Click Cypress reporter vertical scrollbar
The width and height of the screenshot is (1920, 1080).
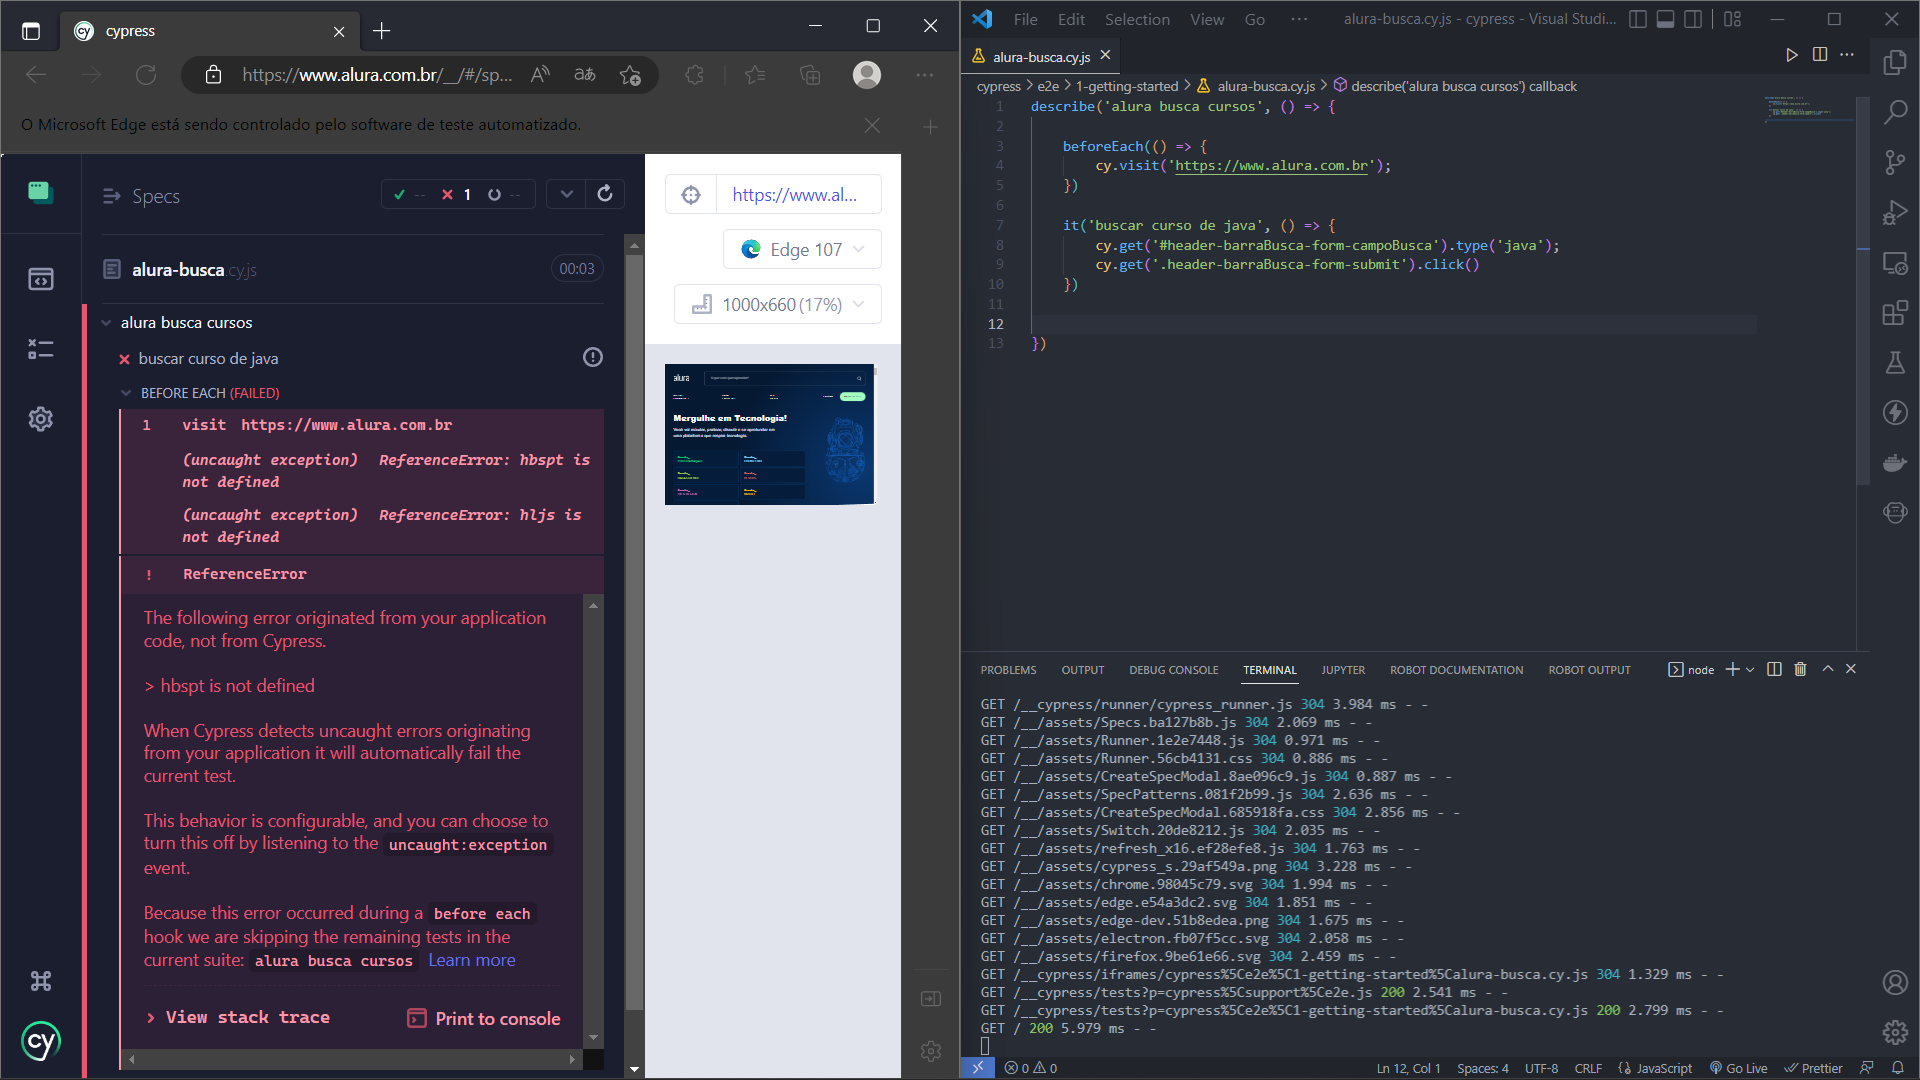click(x=634, y=632)
